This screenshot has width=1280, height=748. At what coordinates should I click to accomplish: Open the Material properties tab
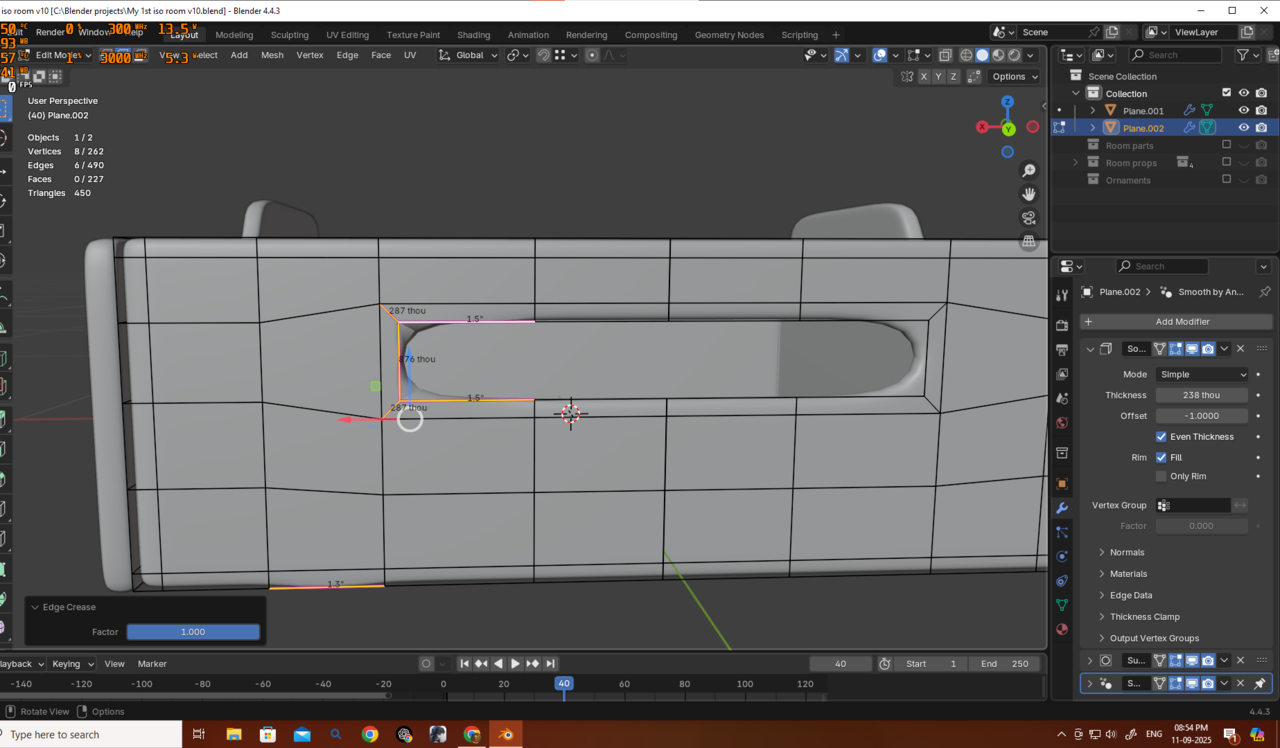(1062, 630)
